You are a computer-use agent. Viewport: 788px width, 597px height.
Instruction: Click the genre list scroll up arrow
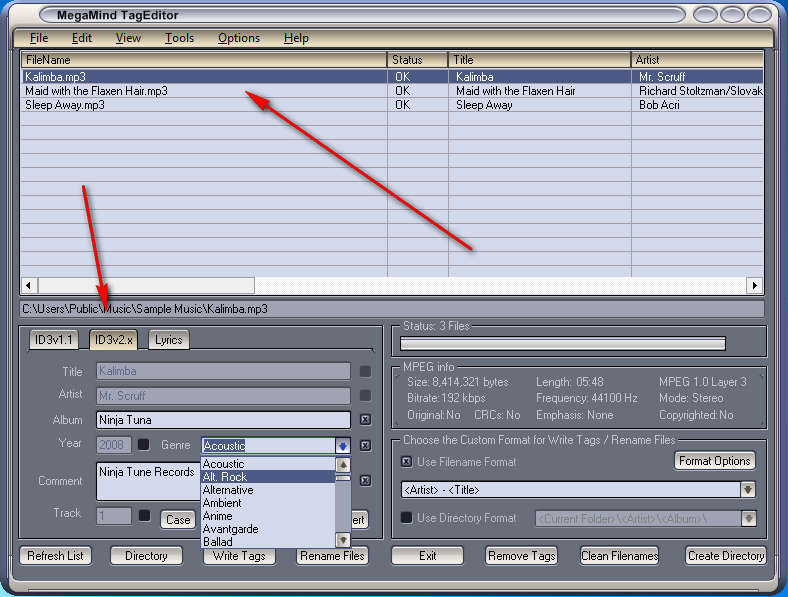pyautogui.click(x=343, y=465)
